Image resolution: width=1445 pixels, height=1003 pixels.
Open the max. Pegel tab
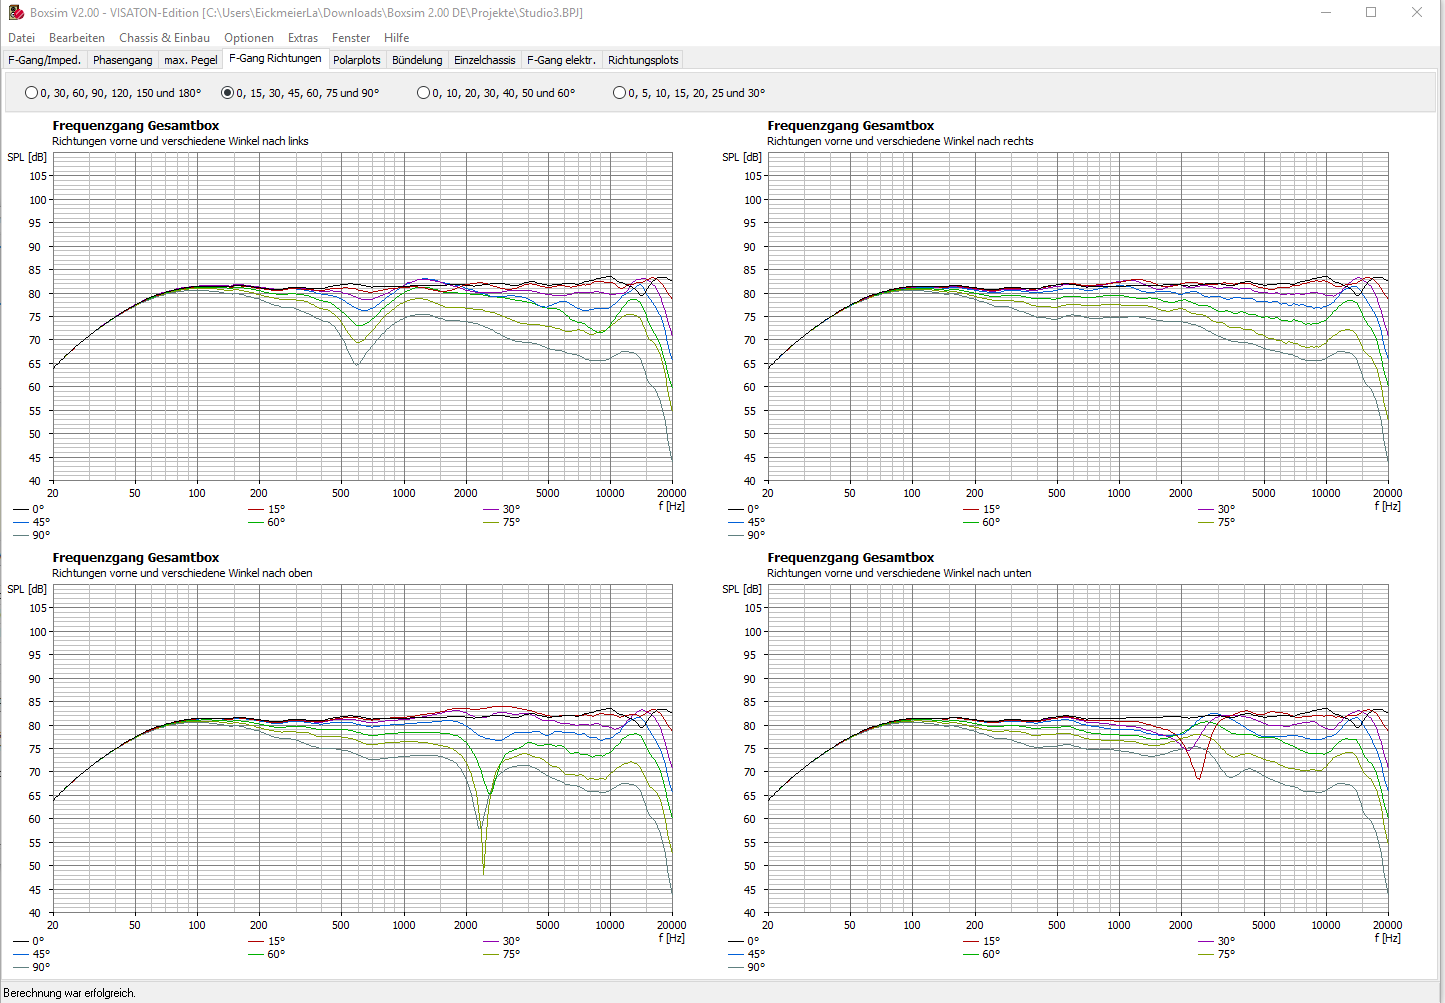coord(190,60)
